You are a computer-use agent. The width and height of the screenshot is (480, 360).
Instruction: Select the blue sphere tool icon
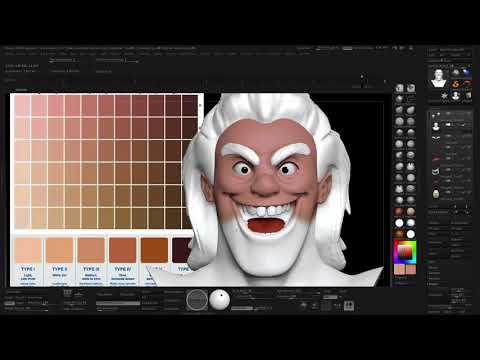tap(466, 72)
